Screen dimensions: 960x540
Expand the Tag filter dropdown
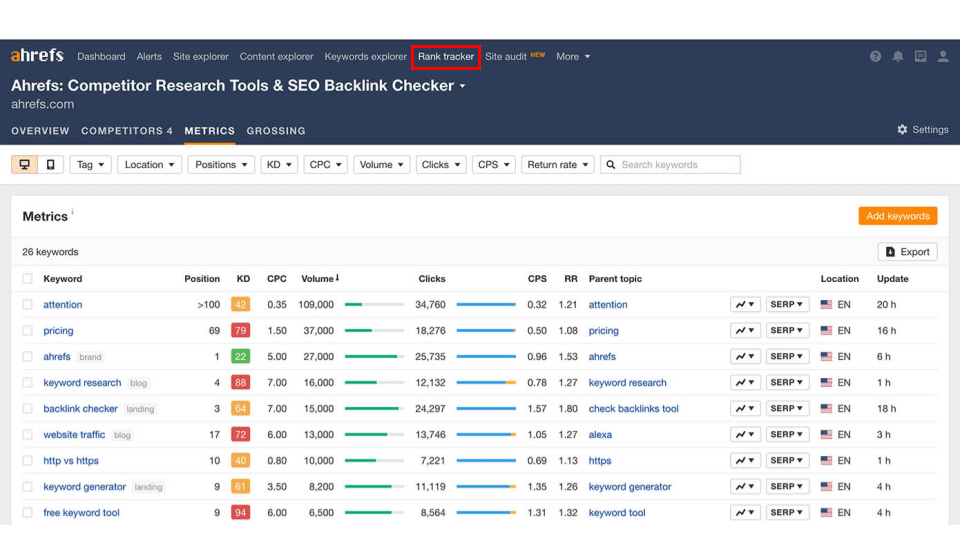tap(91, 165)
